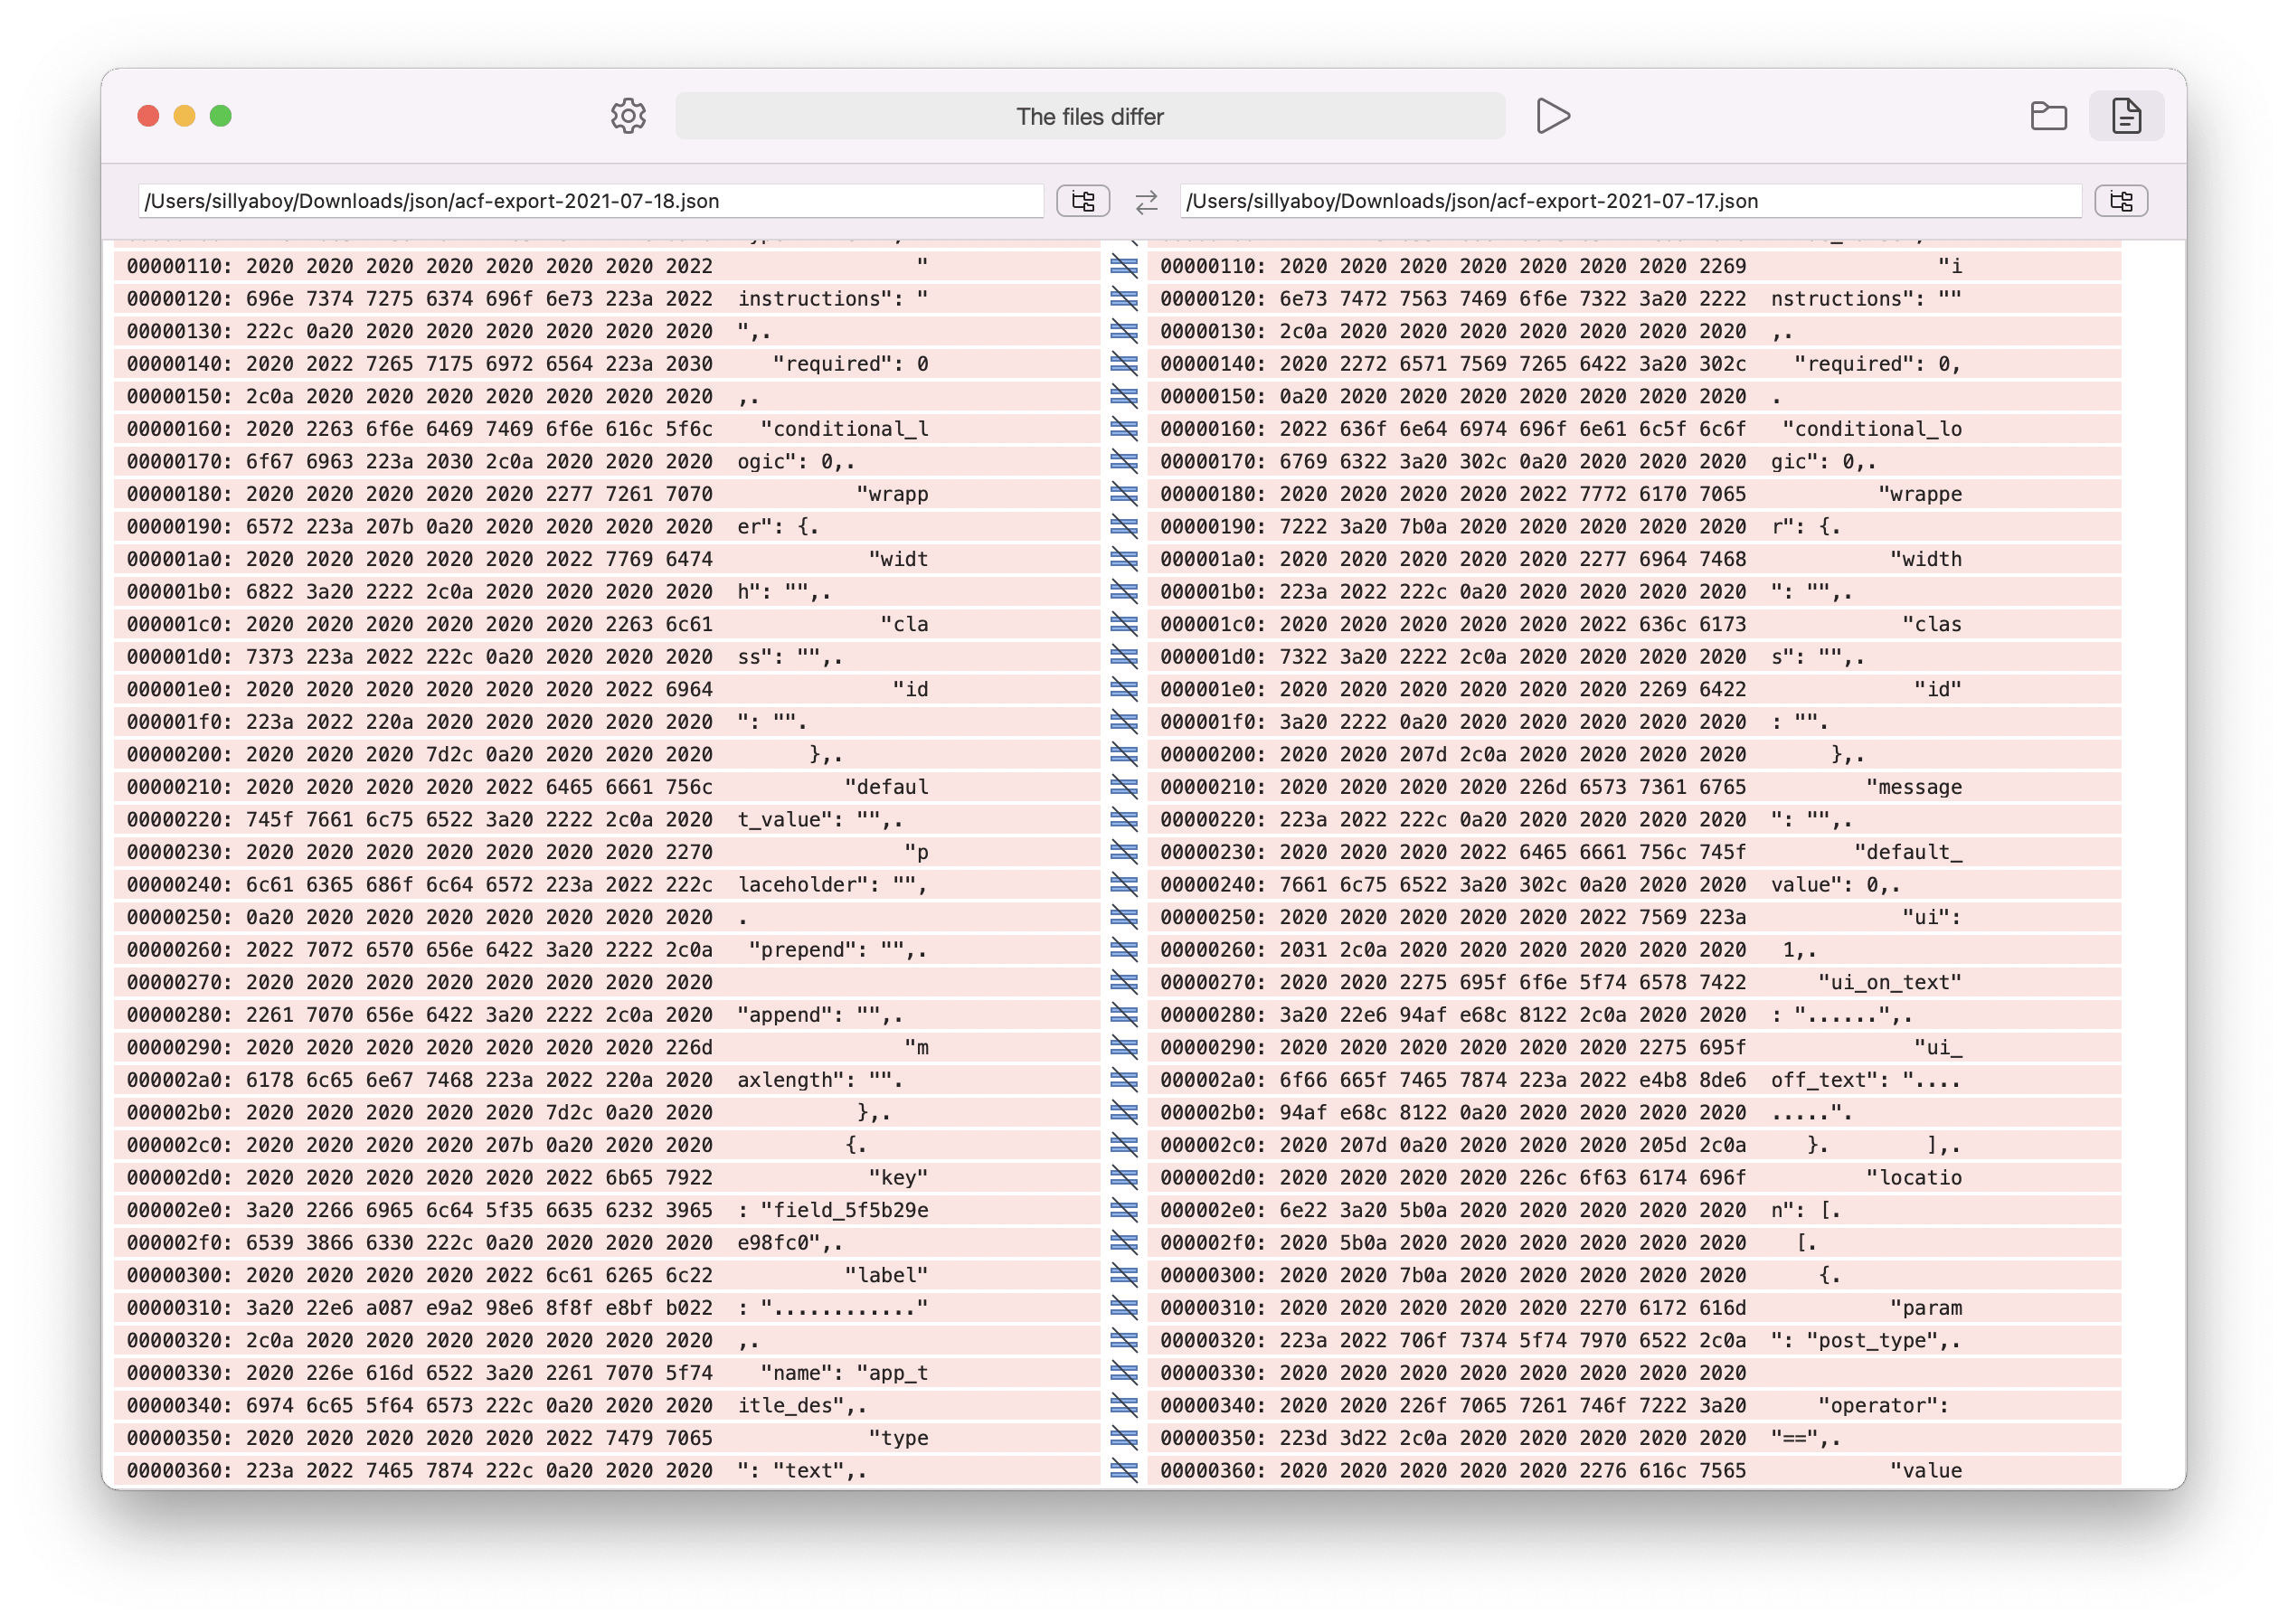The image size is (2288, 1624).
Task: Click difference marker on row 00000140
Action: click(1124, 364)
